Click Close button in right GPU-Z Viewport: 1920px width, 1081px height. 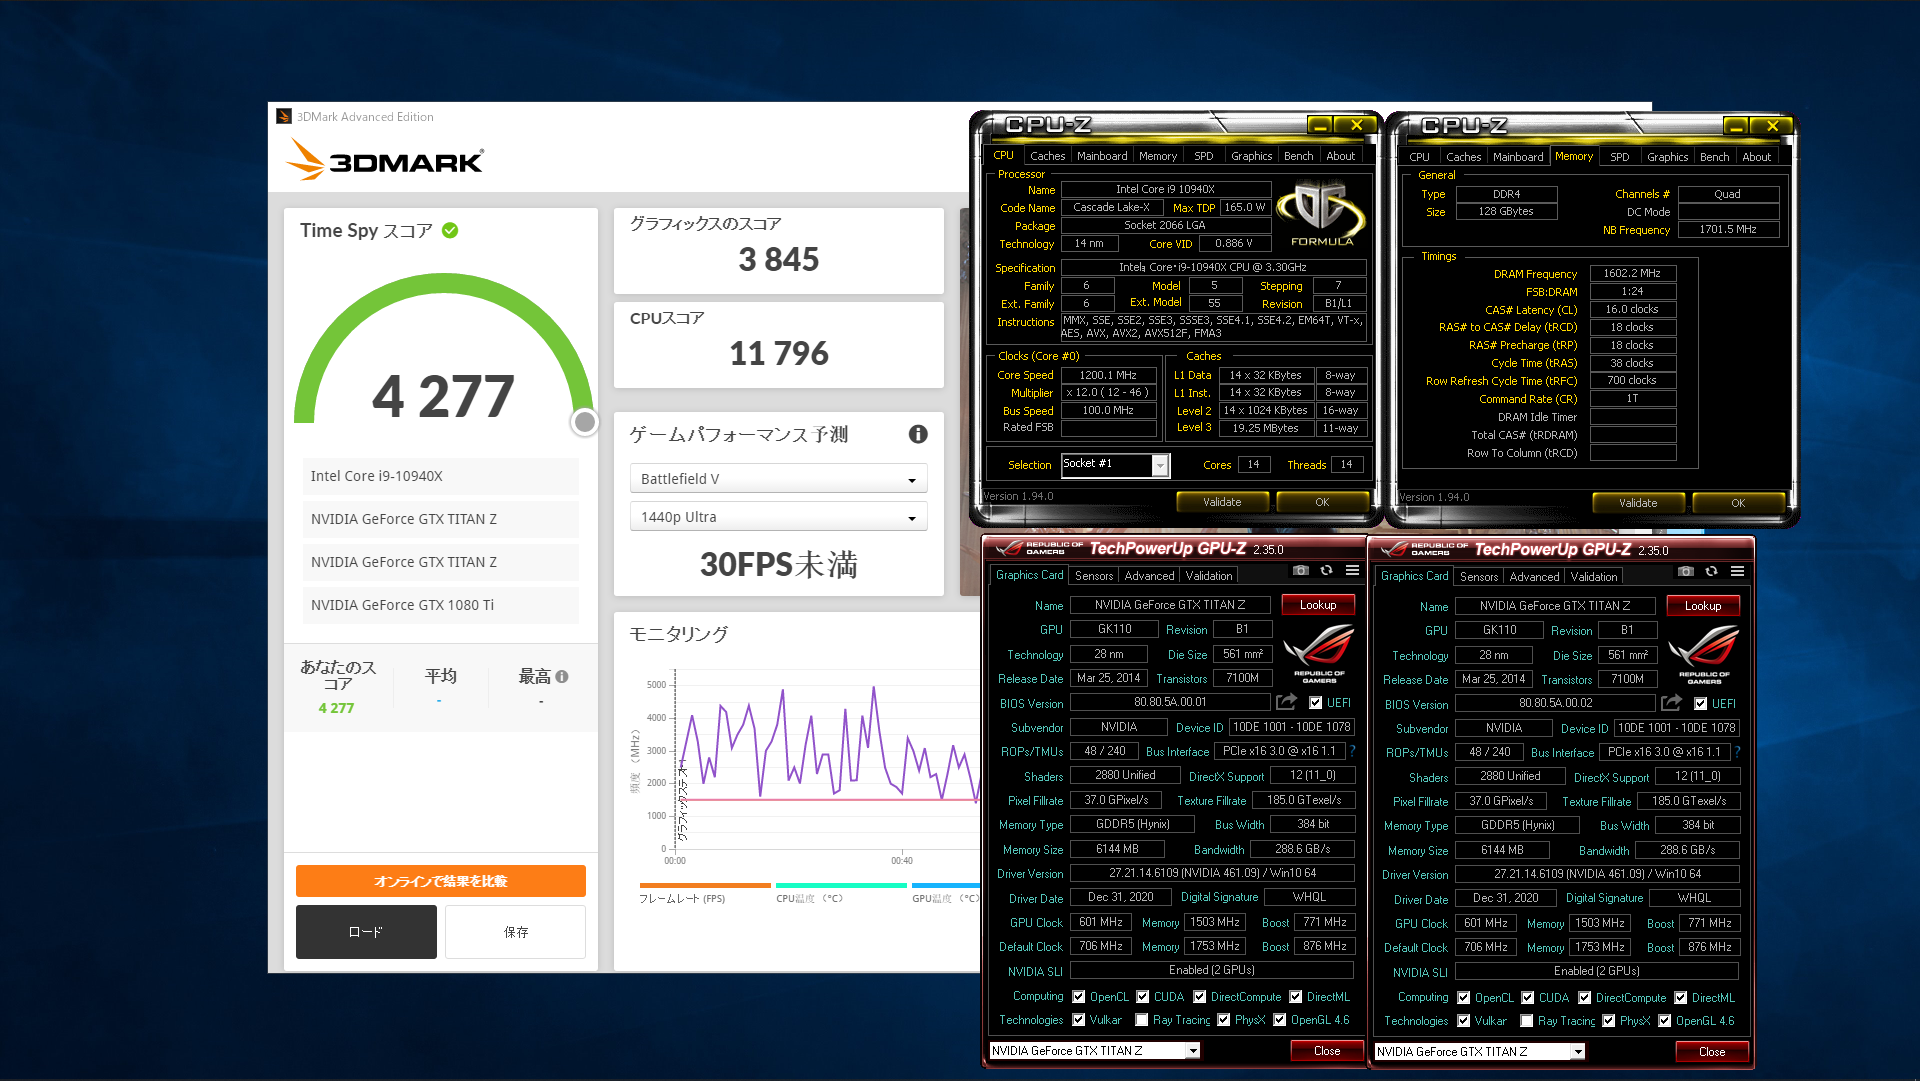click(1711, 1052)
